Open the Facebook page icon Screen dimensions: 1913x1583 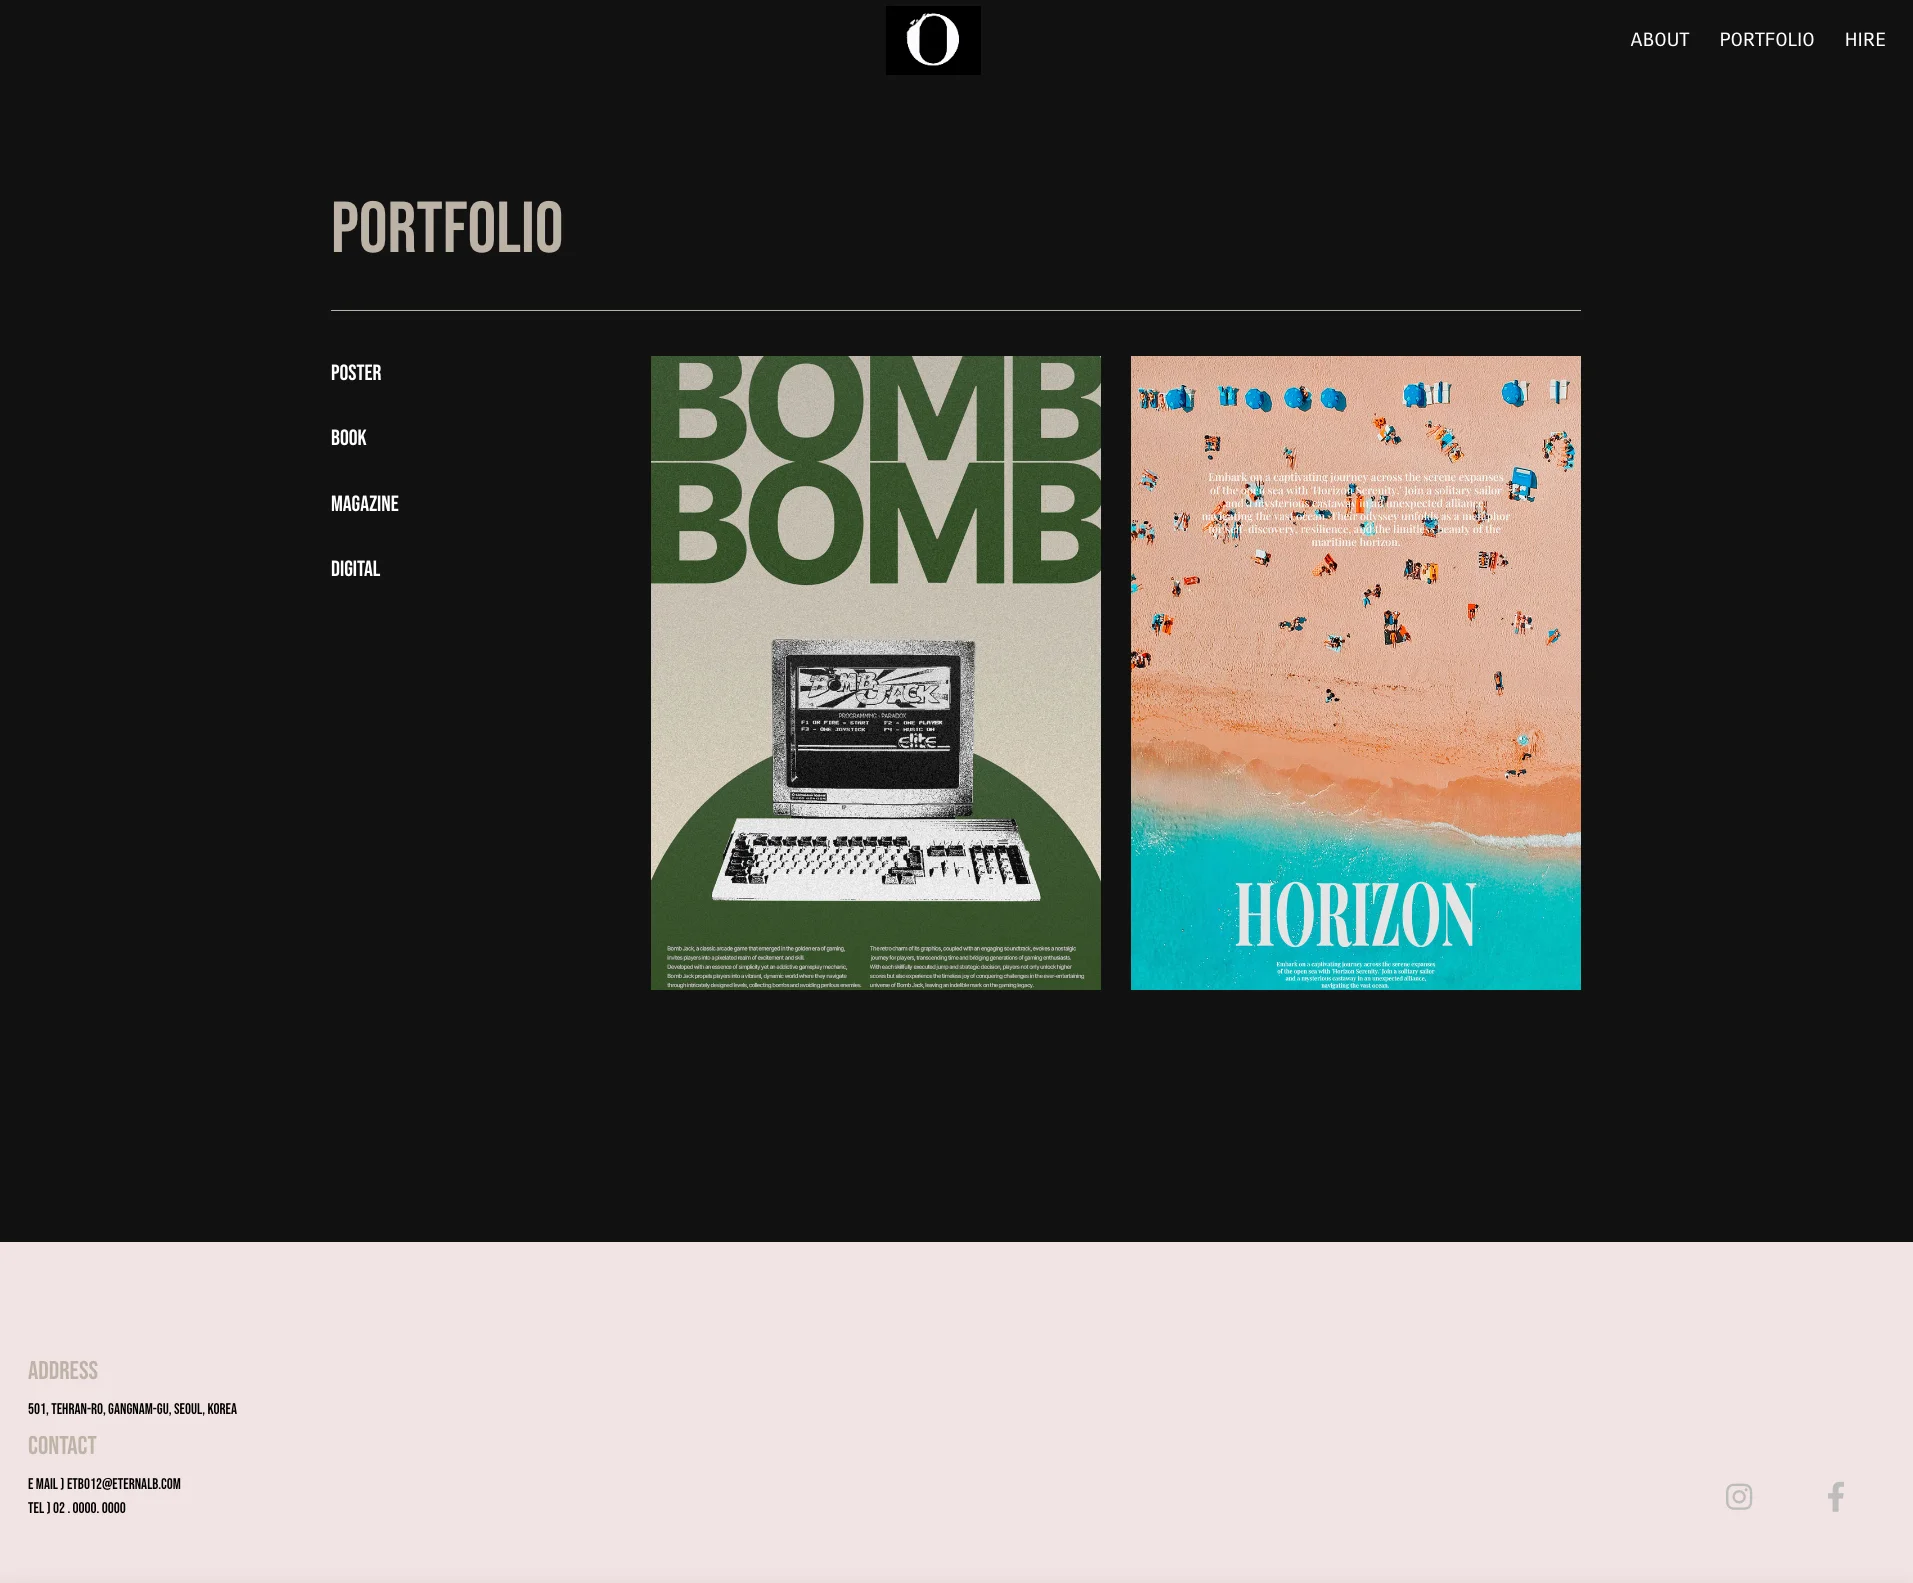(x=1835, y=1496)
